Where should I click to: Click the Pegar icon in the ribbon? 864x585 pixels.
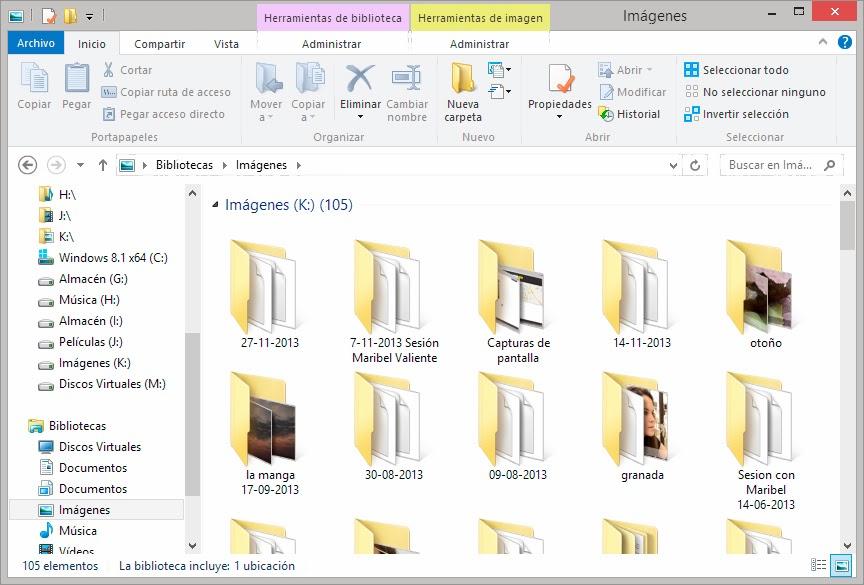[76, 87]
